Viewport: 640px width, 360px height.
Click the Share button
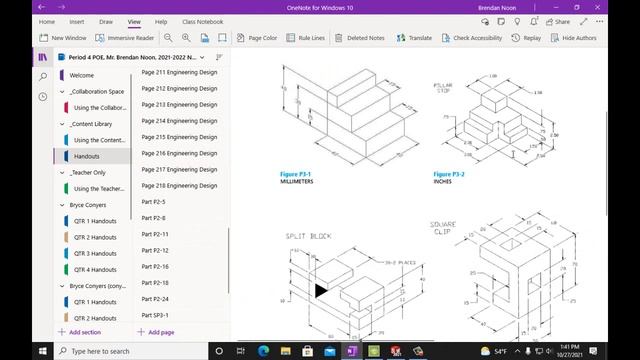(558, 22)
